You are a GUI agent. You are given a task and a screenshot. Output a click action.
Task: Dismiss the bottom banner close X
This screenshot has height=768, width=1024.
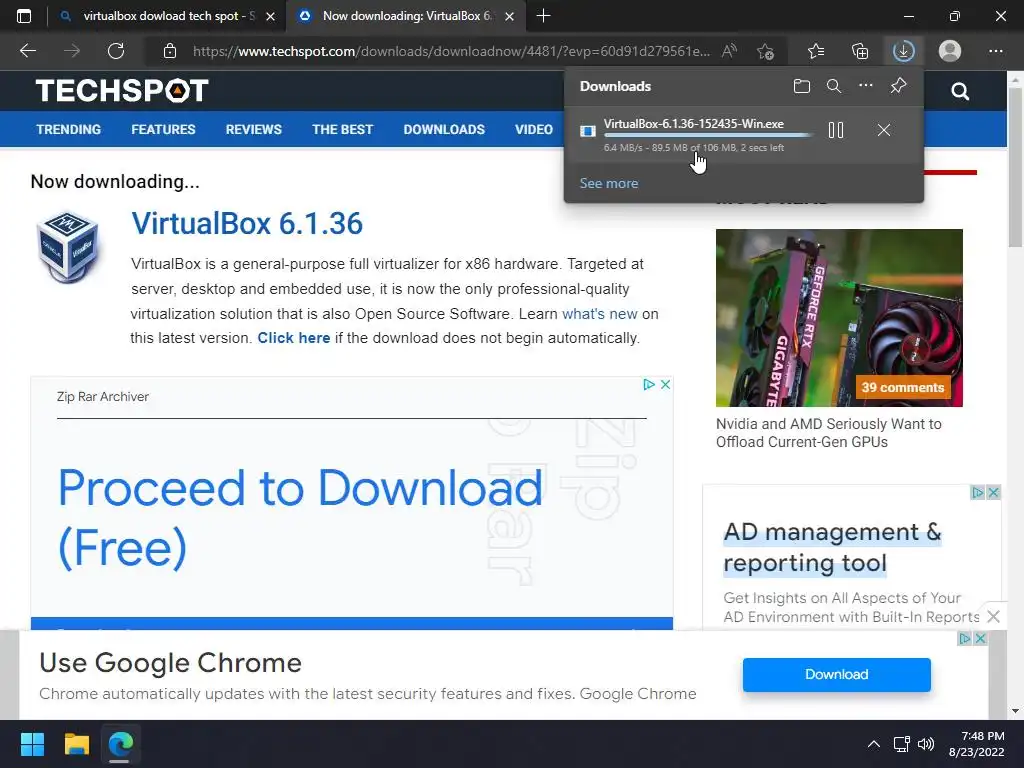[993, 616]
